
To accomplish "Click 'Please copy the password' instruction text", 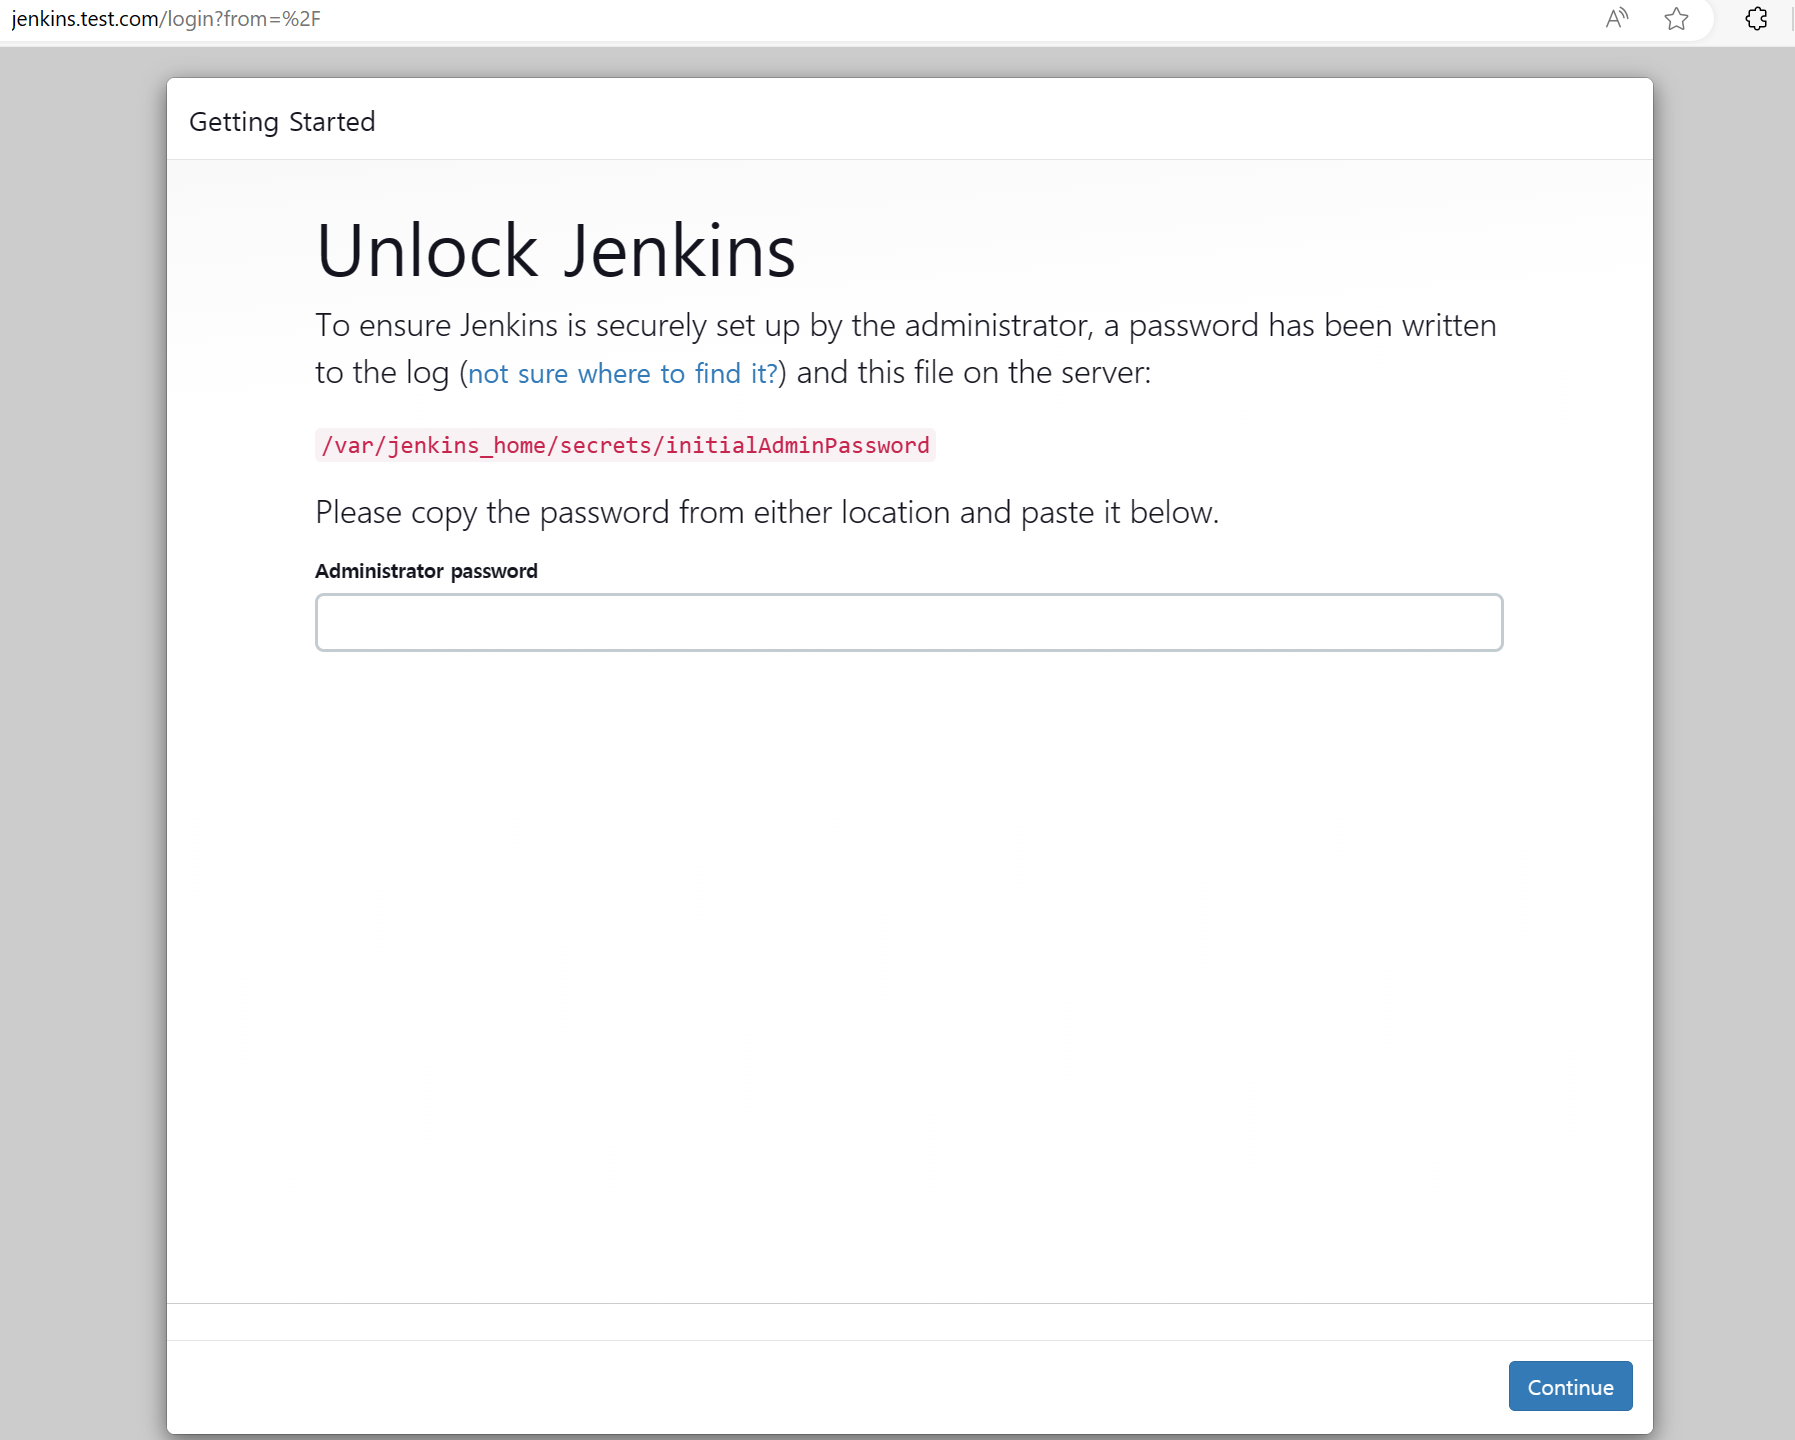I will (767, 513).
